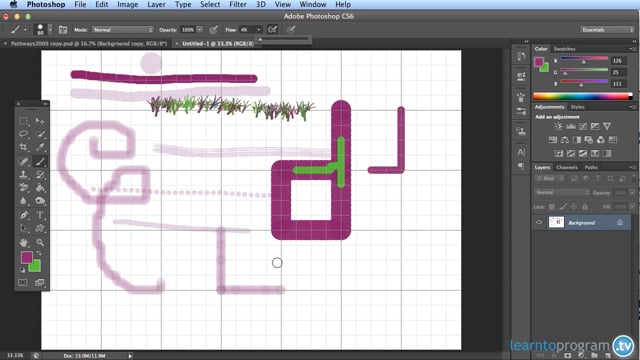
Task: Select the Paint Bucket tool
Action: click(x=40, y=188)
